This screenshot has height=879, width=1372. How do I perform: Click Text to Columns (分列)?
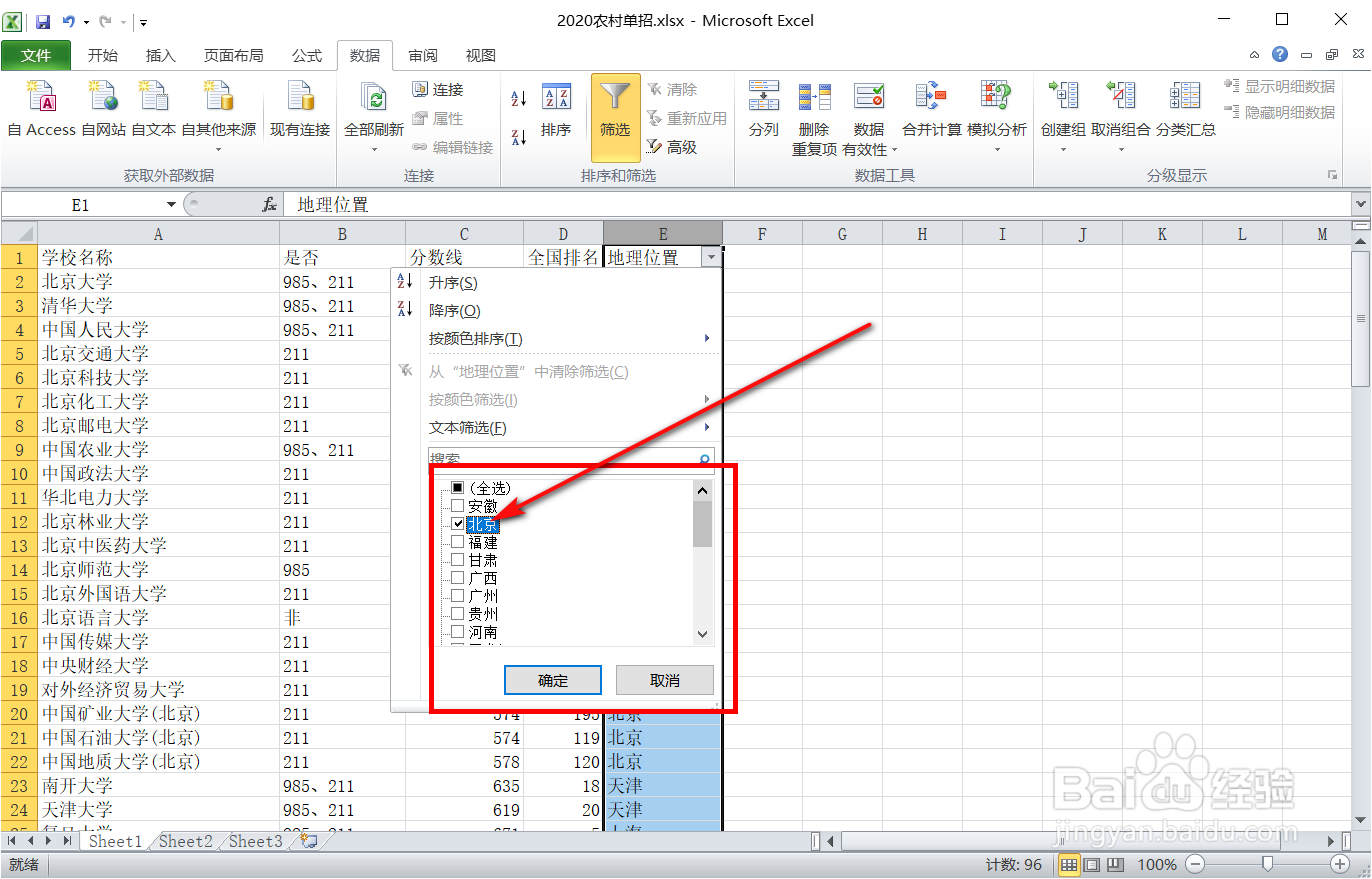(x=764, y=109)
